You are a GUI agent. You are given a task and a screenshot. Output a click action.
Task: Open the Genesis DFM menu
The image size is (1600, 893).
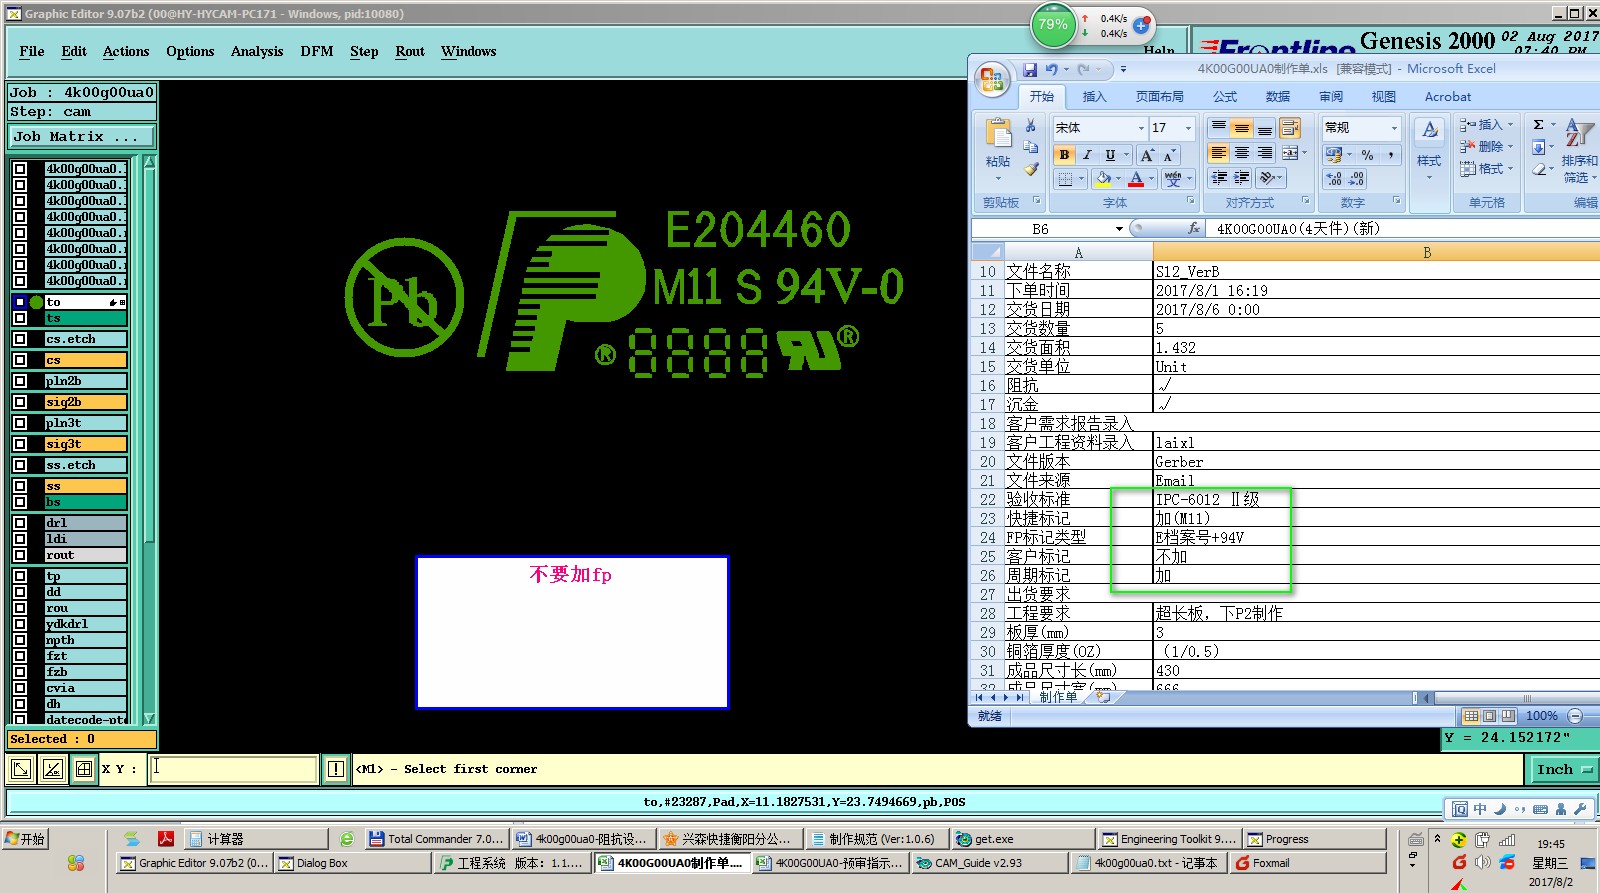317,51
